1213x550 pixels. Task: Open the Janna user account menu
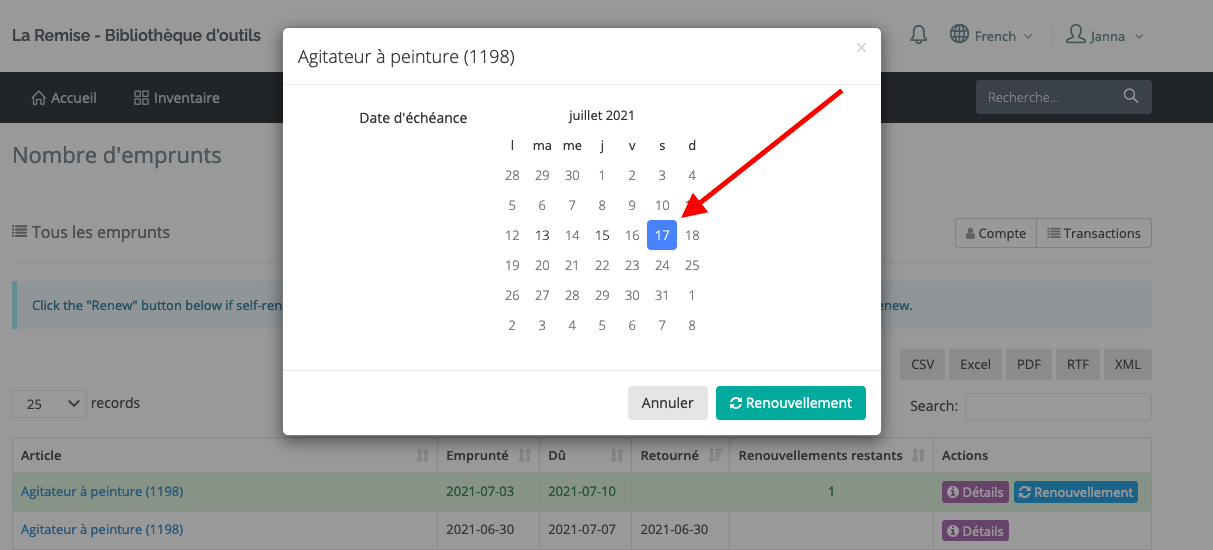point(1104,36)
